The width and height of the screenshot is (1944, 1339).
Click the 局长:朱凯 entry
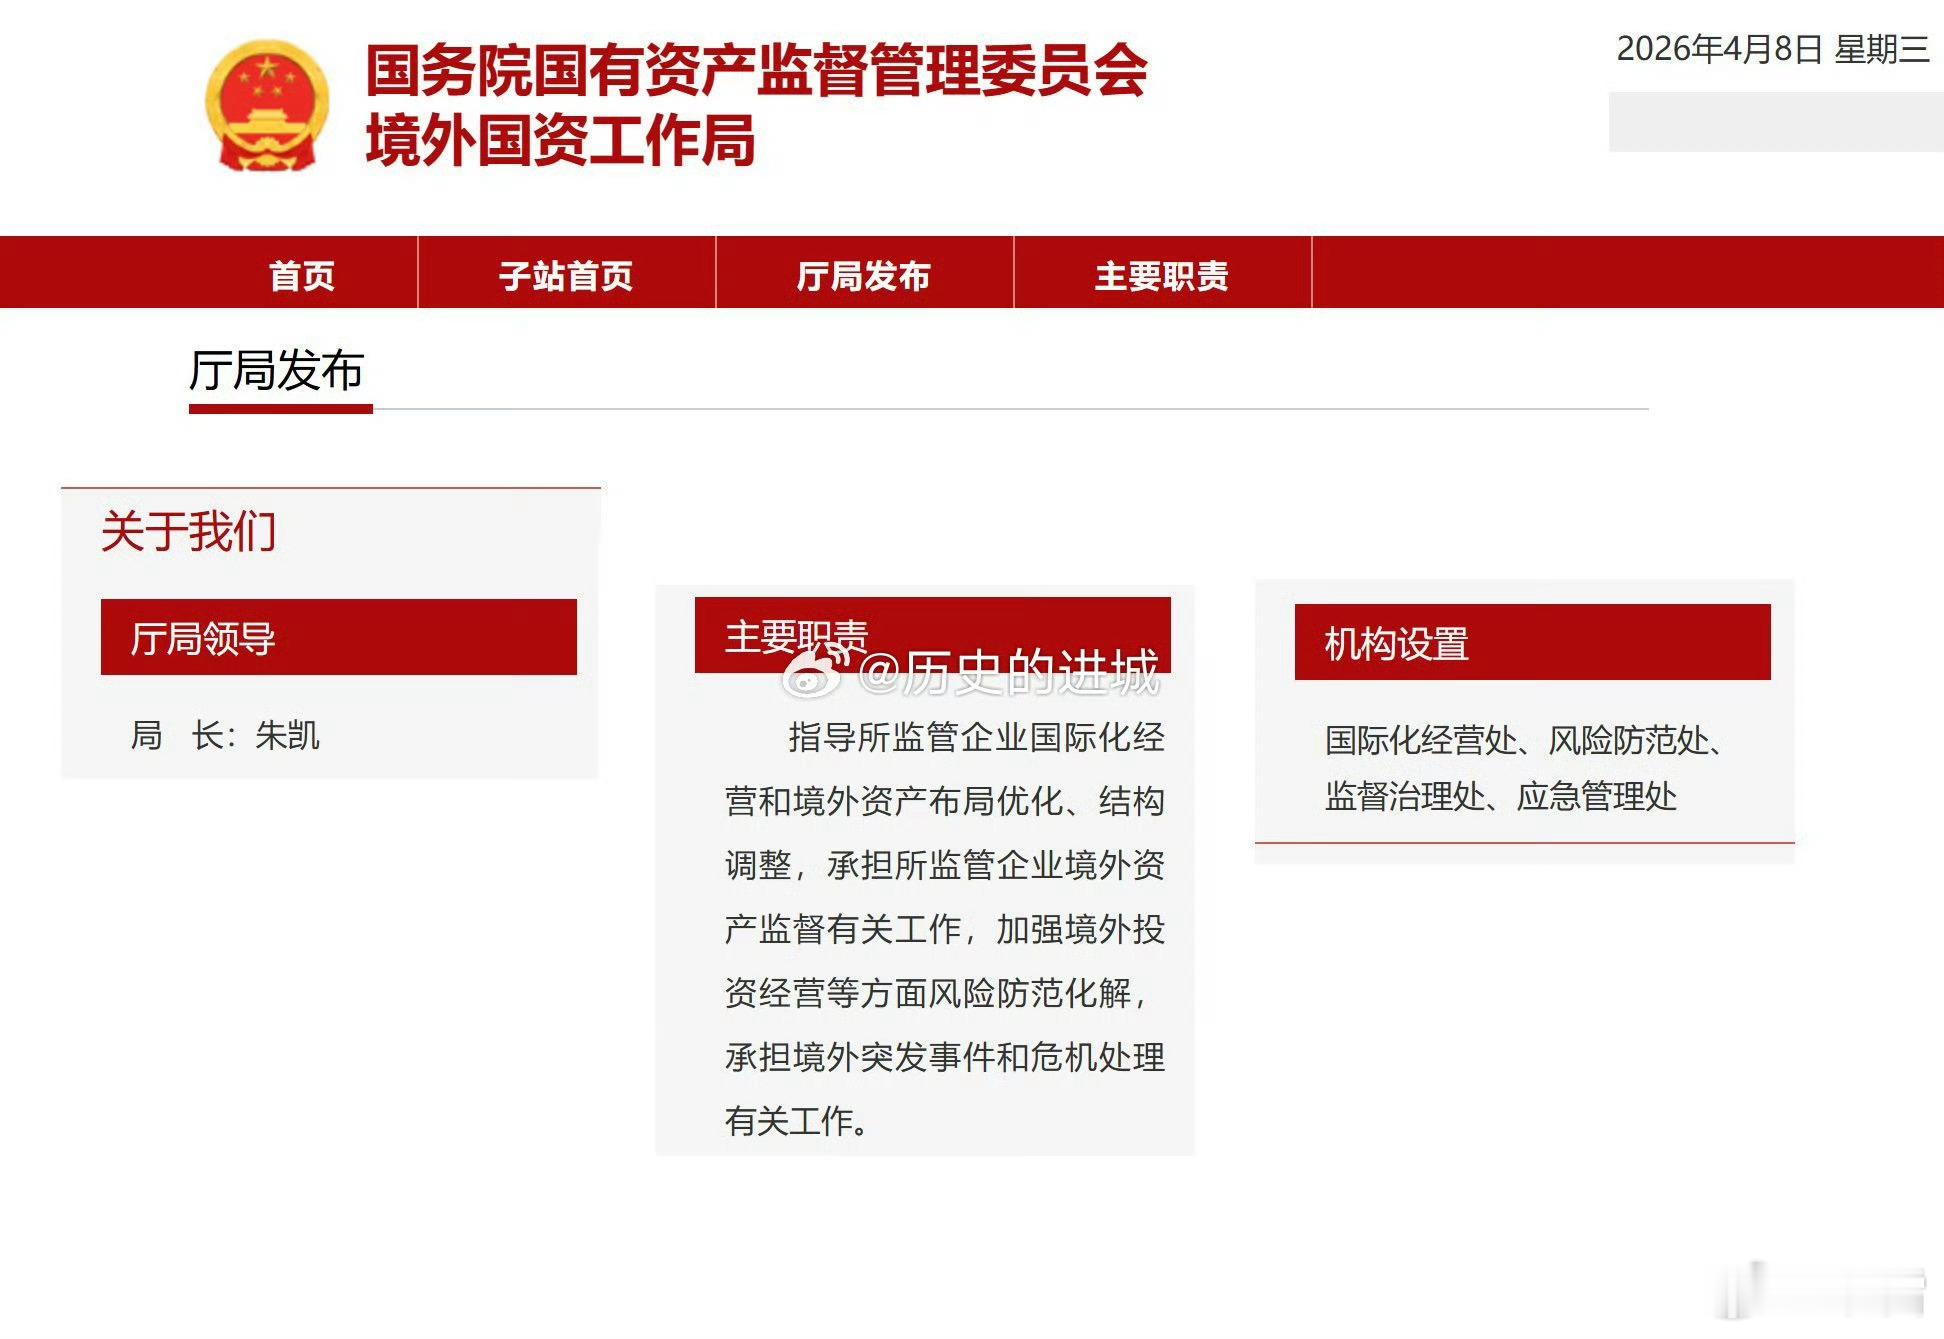tap(225, 735)
